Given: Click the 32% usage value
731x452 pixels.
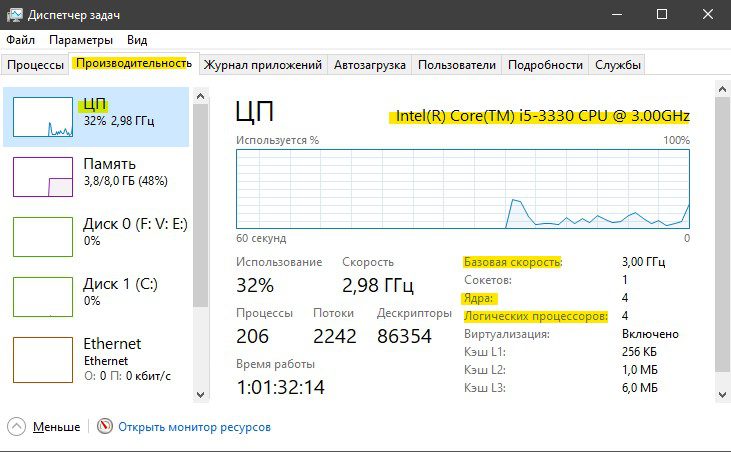Looking at the screenshot, I should [255, 285].
